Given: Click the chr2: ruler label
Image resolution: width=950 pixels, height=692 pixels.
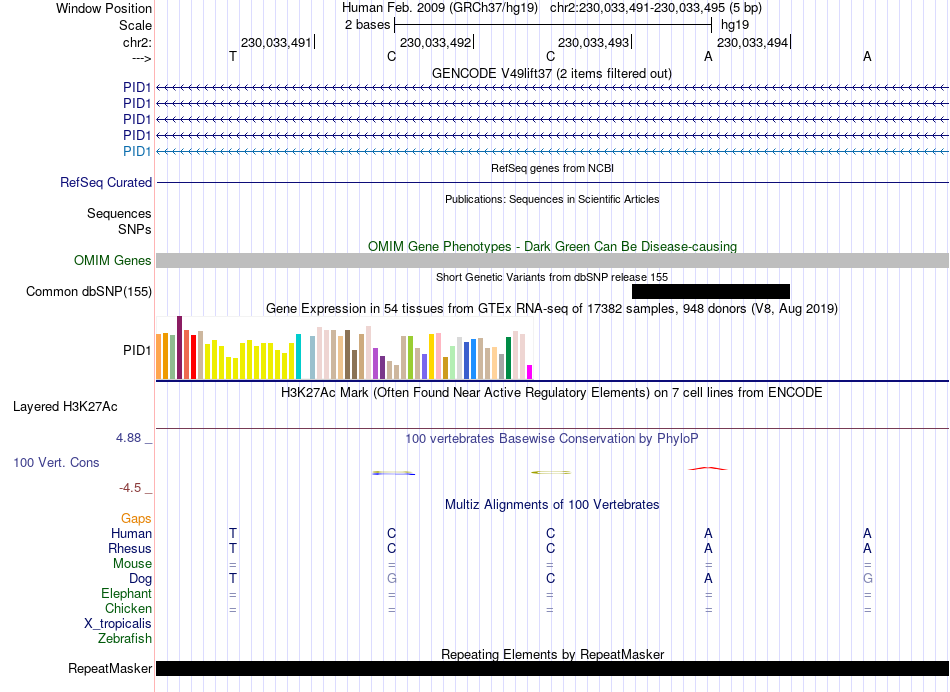Looking at the screenshot, I should coord(137,42).
